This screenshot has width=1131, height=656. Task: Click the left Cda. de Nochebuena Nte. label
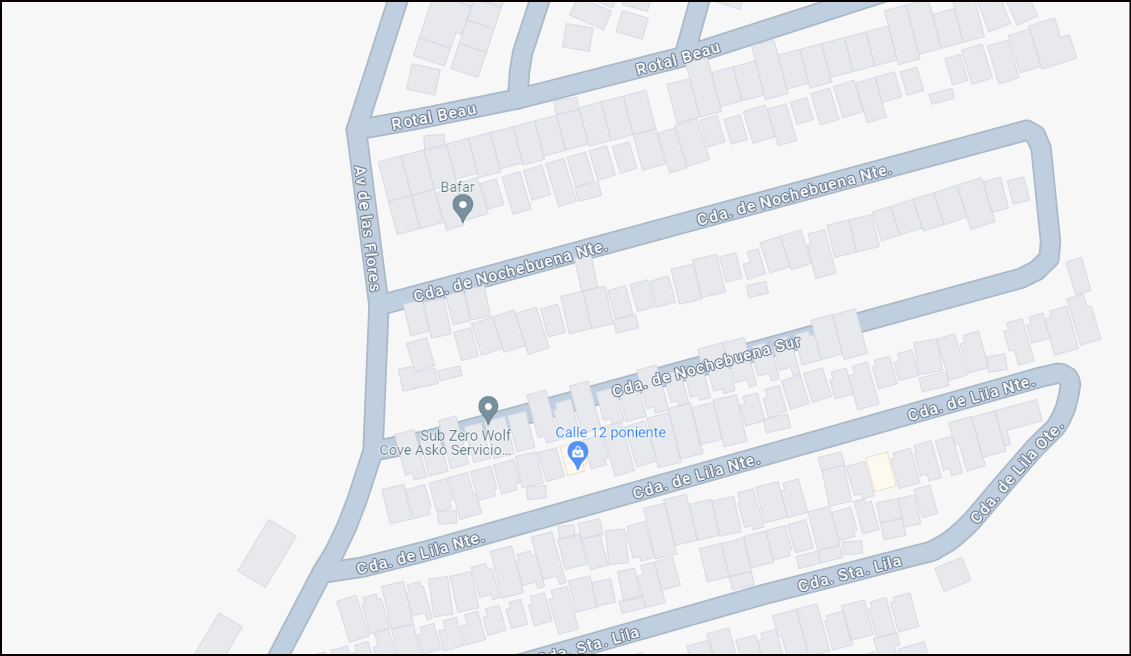point(511,271)
